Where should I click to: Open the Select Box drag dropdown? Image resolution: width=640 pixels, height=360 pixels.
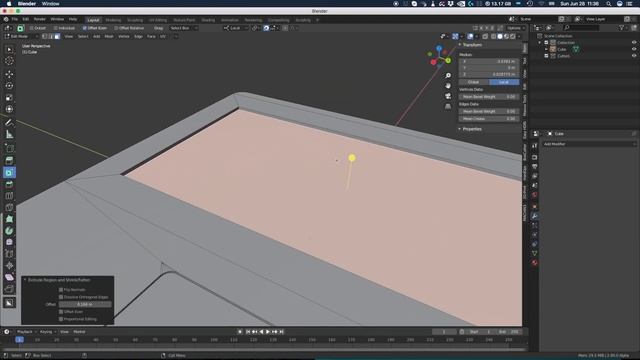coord(183,28)
